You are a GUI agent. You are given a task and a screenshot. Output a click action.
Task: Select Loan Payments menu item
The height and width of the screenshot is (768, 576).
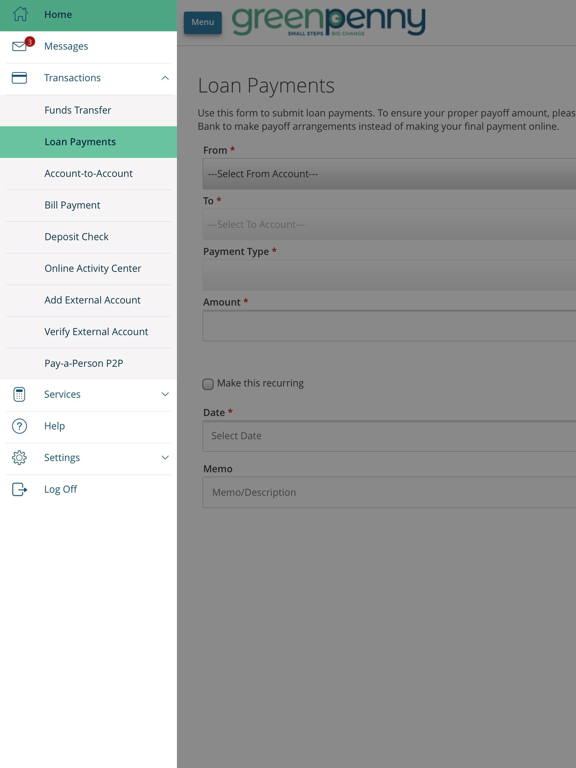click(88, 142)
